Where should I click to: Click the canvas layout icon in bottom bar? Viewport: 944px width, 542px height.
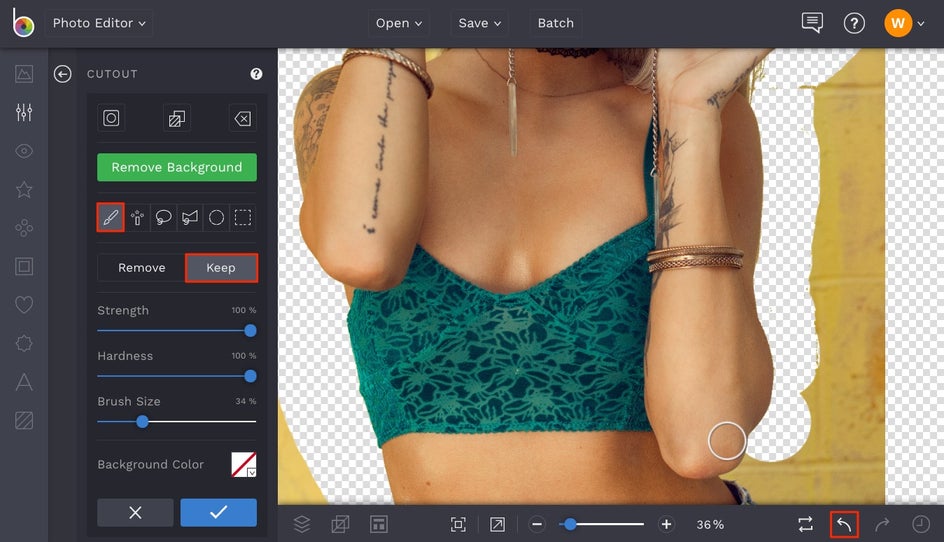coord(379,525)
